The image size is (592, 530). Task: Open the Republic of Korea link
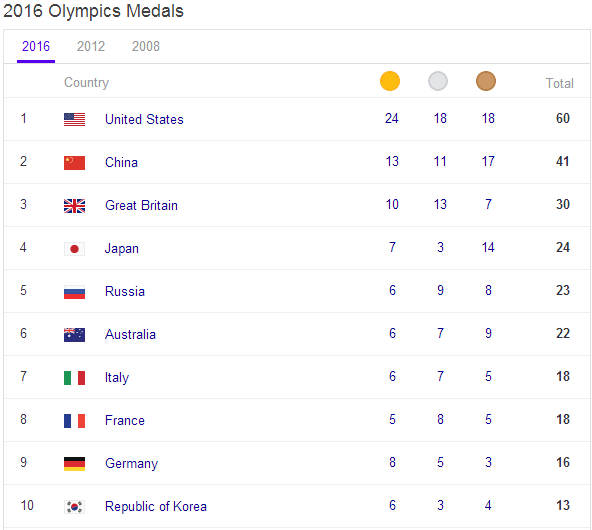pyautogui.click(x=156, y=506)
